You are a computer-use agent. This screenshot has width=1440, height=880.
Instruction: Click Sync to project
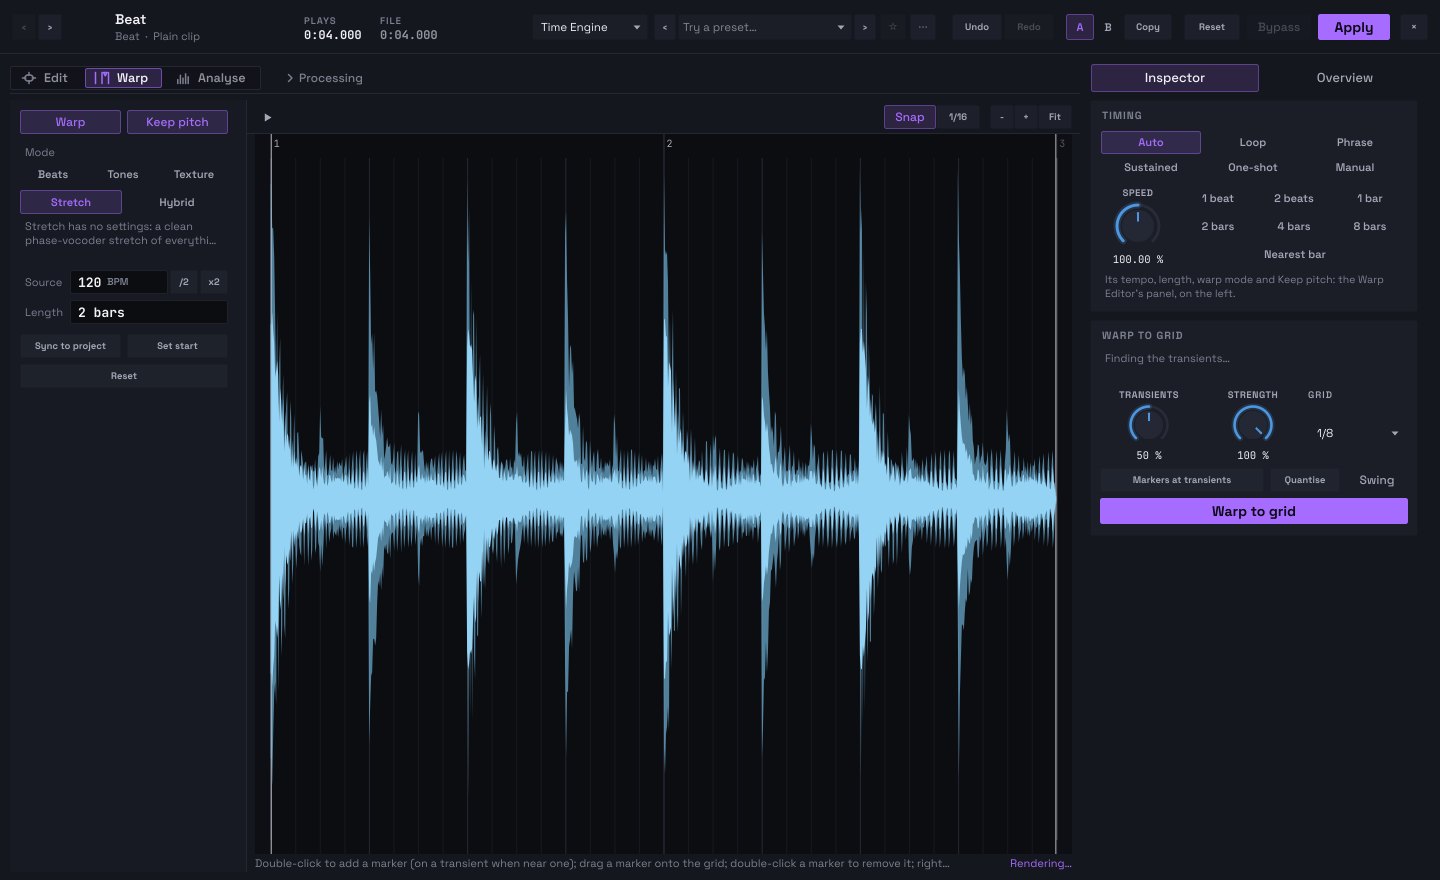coord(70,346)
